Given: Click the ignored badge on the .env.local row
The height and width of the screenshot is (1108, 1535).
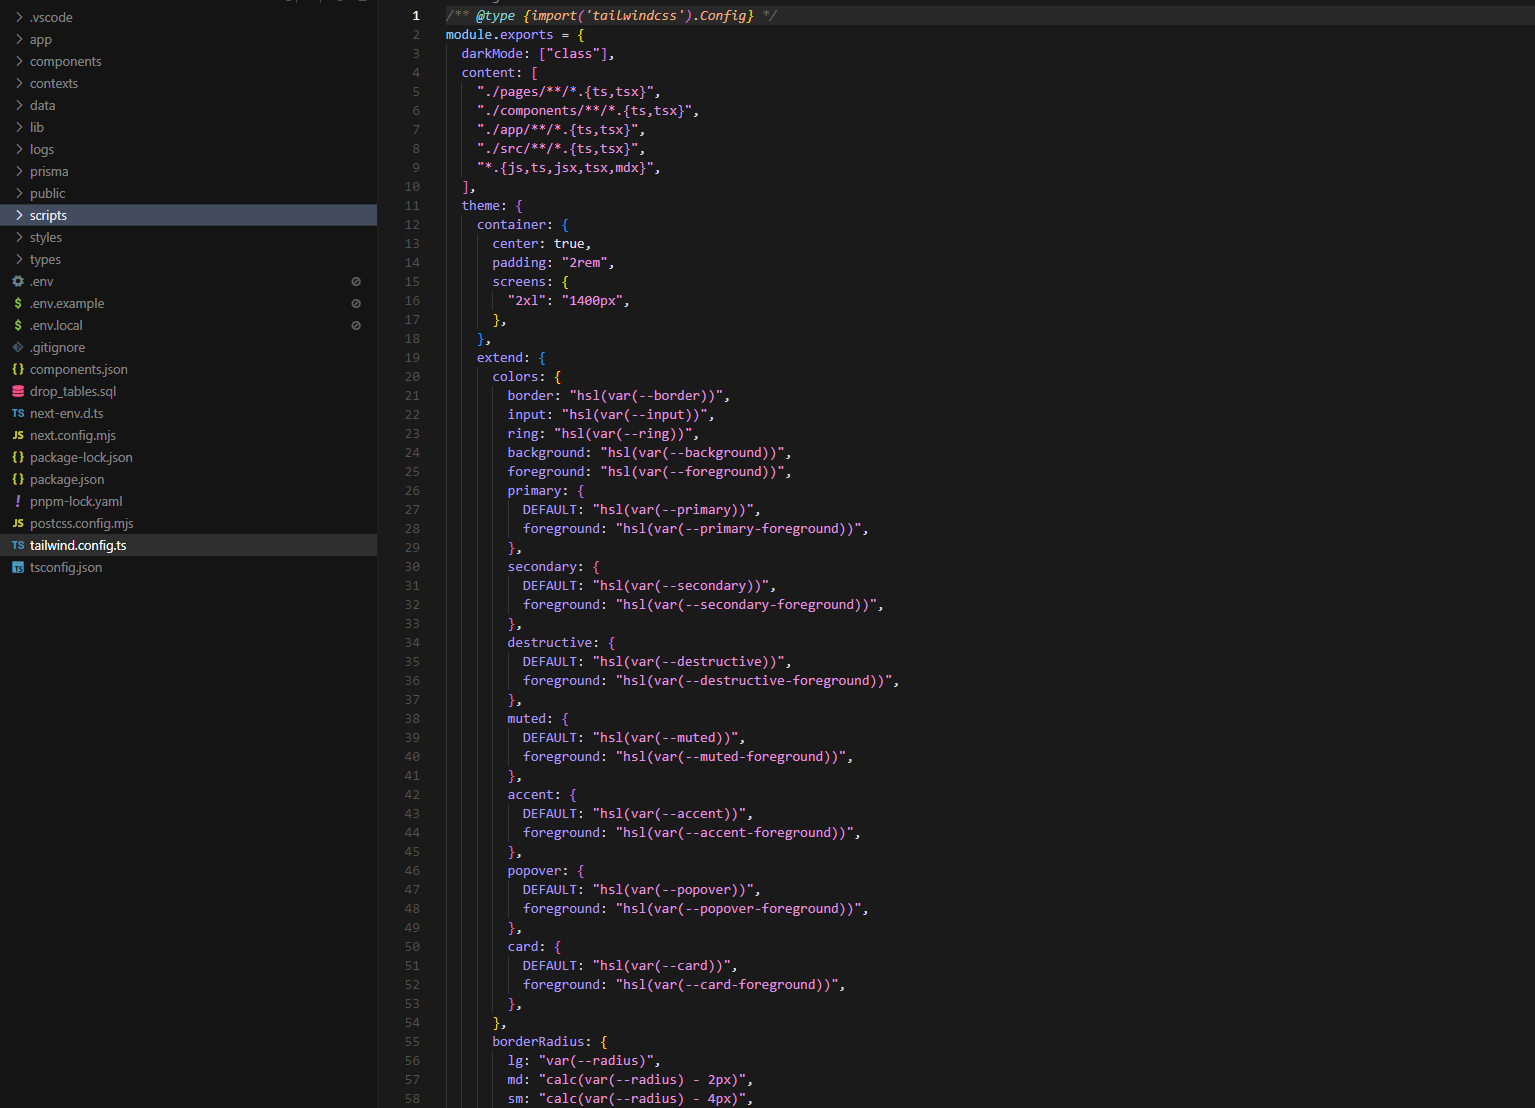Looking at the screenshot, I should [x=356, y=326].
